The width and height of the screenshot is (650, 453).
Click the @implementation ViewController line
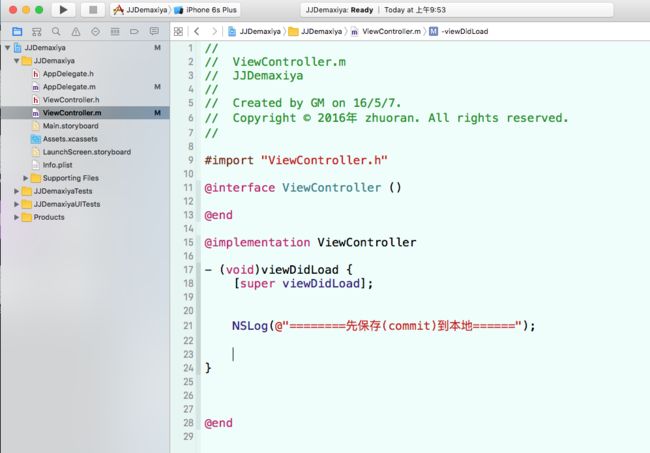tap(310, 242)
